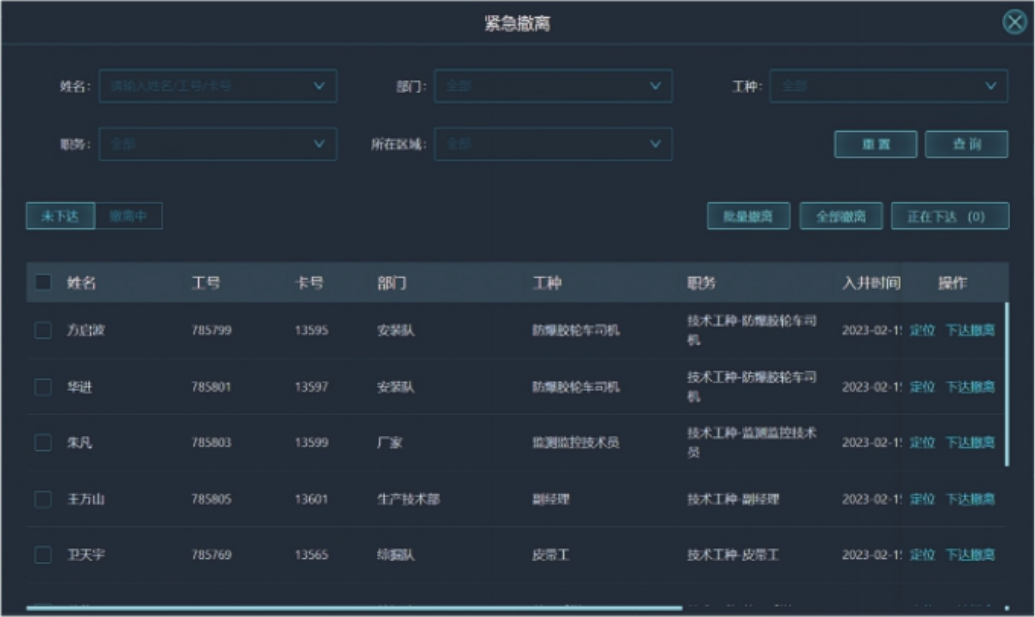Click the 批量撤离 batch evacuate button

tap(749, 216)
